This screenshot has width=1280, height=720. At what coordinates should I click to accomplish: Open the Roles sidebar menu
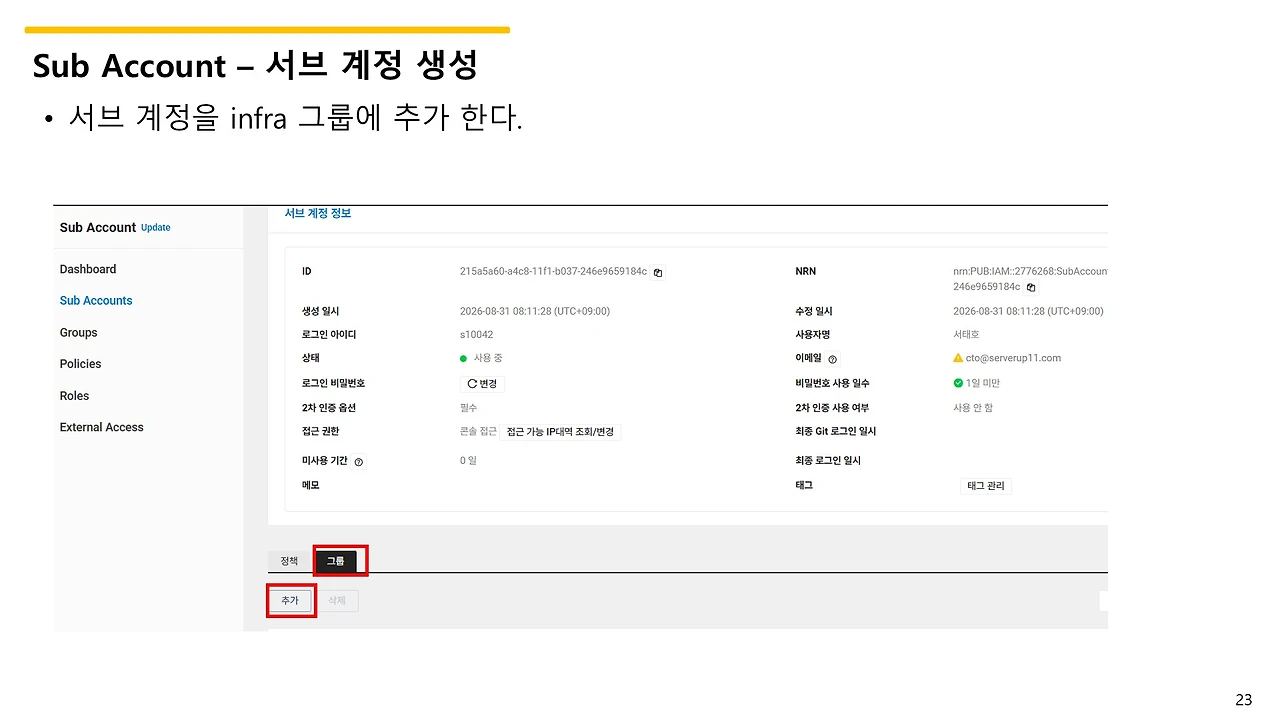click(75, 396)
